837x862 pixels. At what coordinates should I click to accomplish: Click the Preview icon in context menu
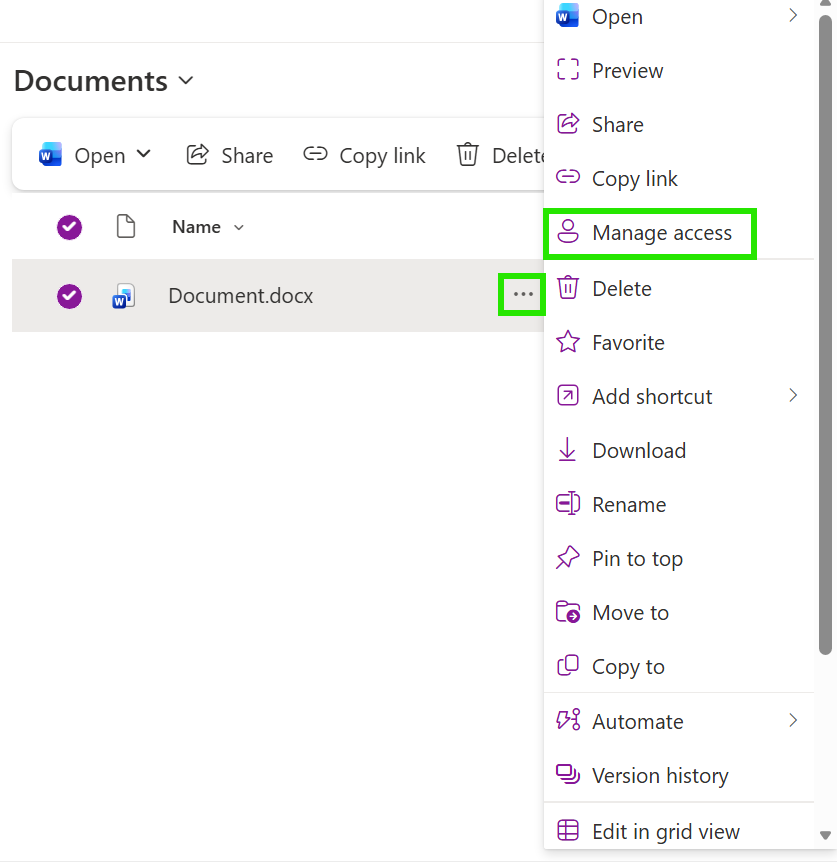568,70
